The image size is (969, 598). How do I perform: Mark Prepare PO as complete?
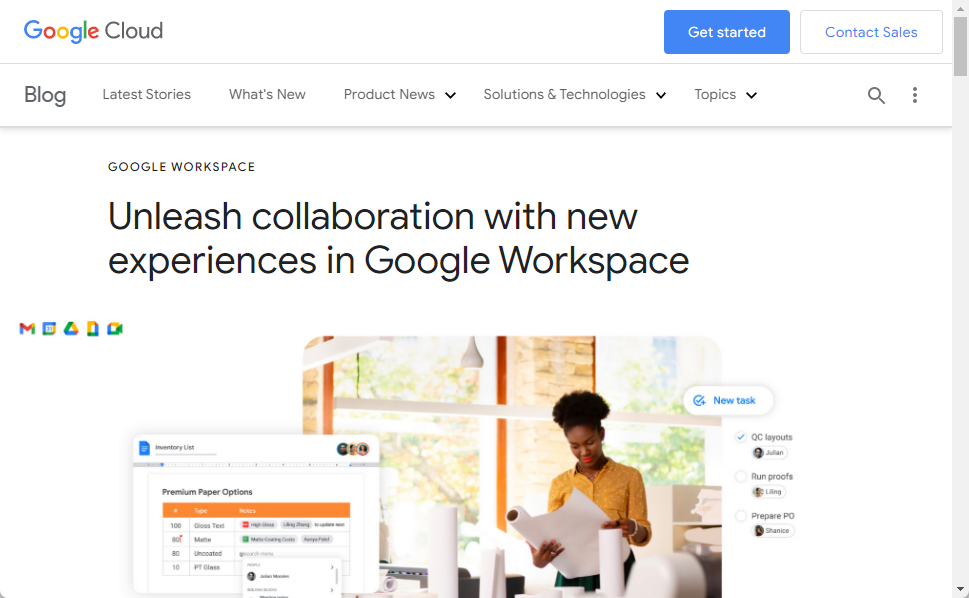click(x=740, y=515)
